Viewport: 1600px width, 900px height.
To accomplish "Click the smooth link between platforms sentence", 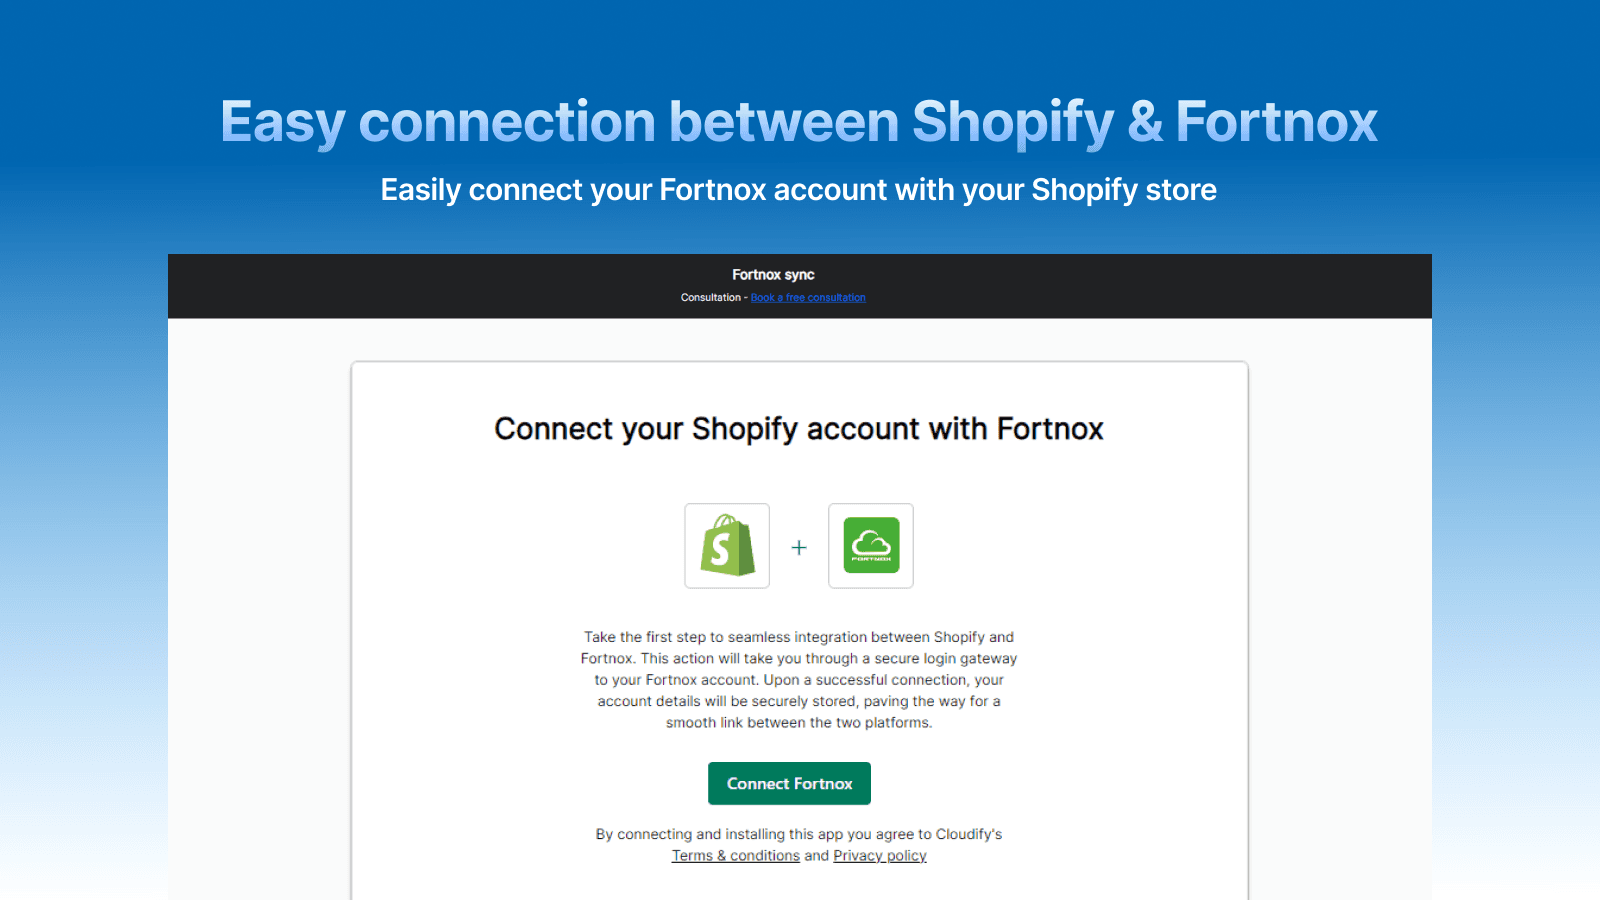I will (799, 723).
